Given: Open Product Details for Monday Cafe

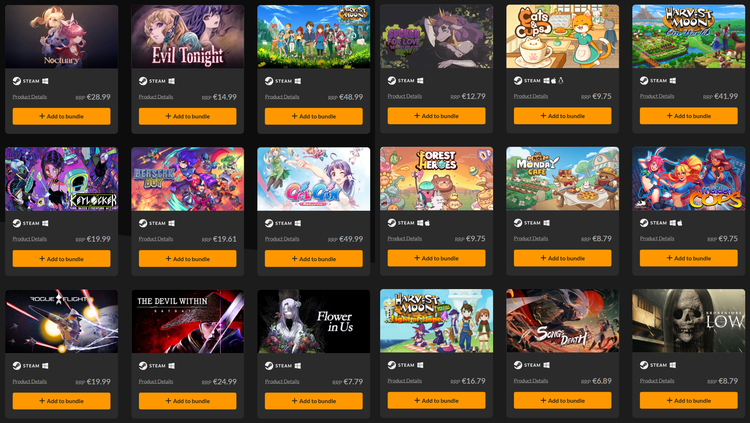Looking at the screenshot, I should [x=531, y=238].
